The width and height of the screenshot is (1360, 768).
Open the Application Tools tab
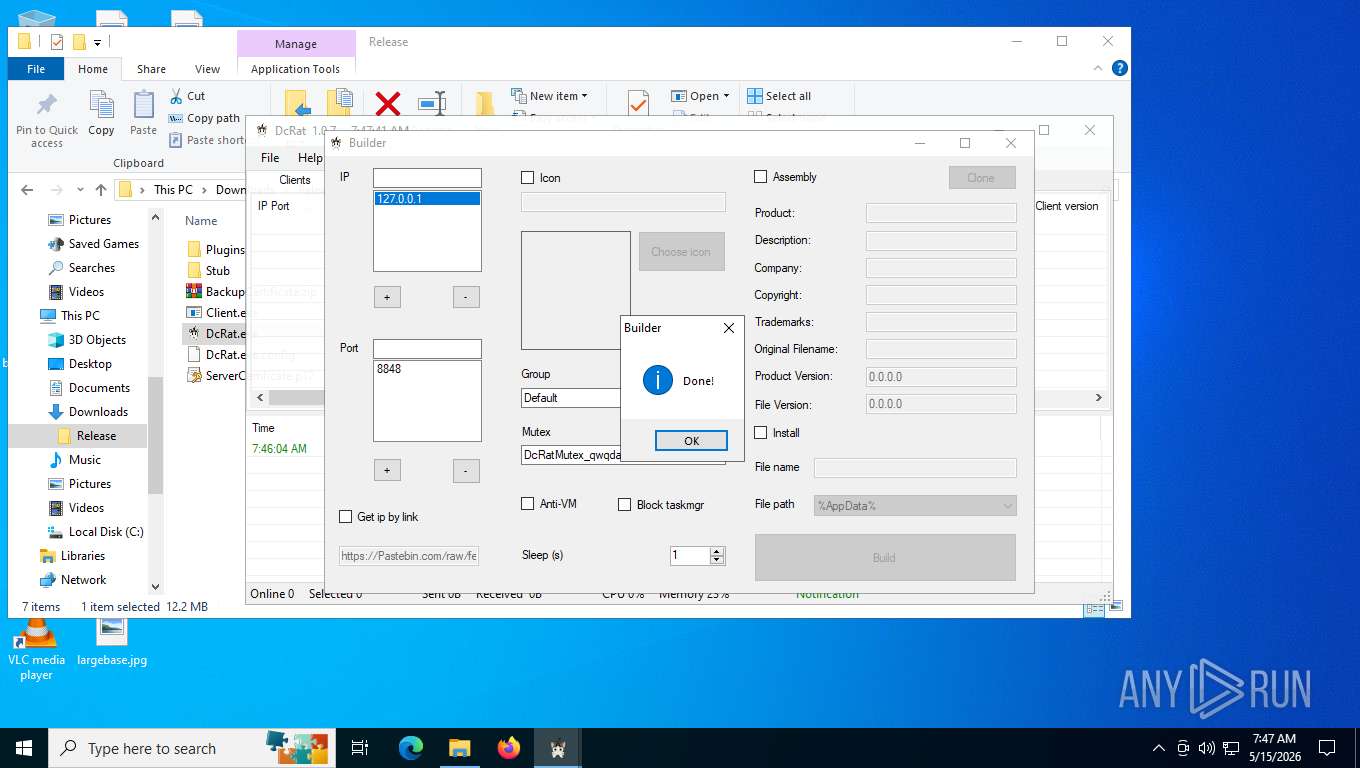tap(296, 69)
